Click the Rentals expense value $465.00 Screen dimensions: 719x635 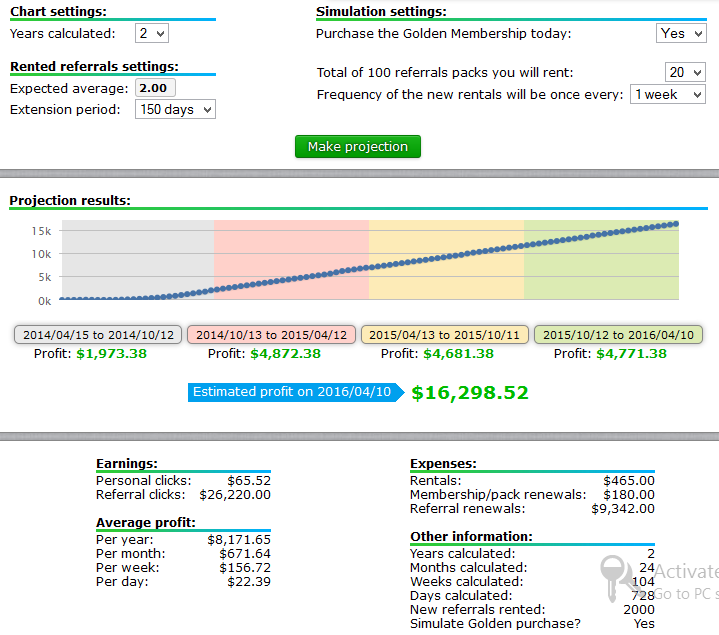click(629, 480)
